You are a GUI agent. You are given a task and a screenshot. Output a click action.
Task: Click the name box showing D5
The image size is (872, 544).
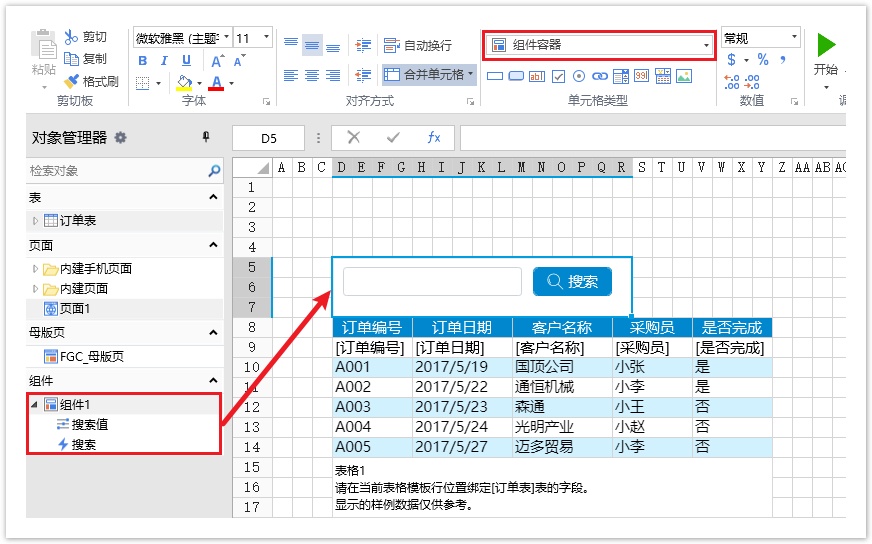pos(269,138)
